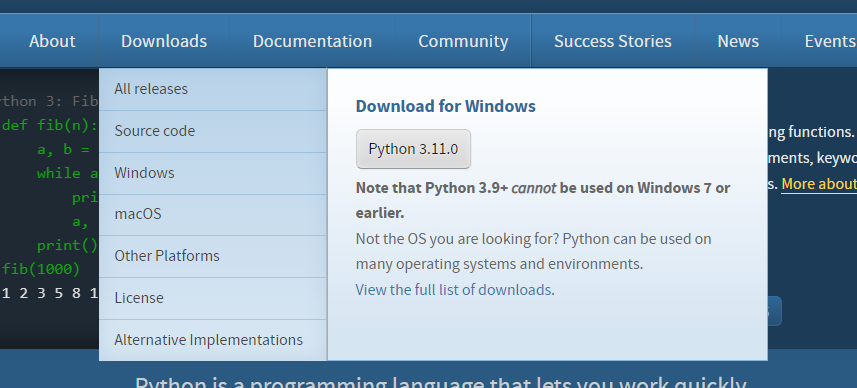
Task: Click the Python 3.11.0 download button
Action: 413,149
